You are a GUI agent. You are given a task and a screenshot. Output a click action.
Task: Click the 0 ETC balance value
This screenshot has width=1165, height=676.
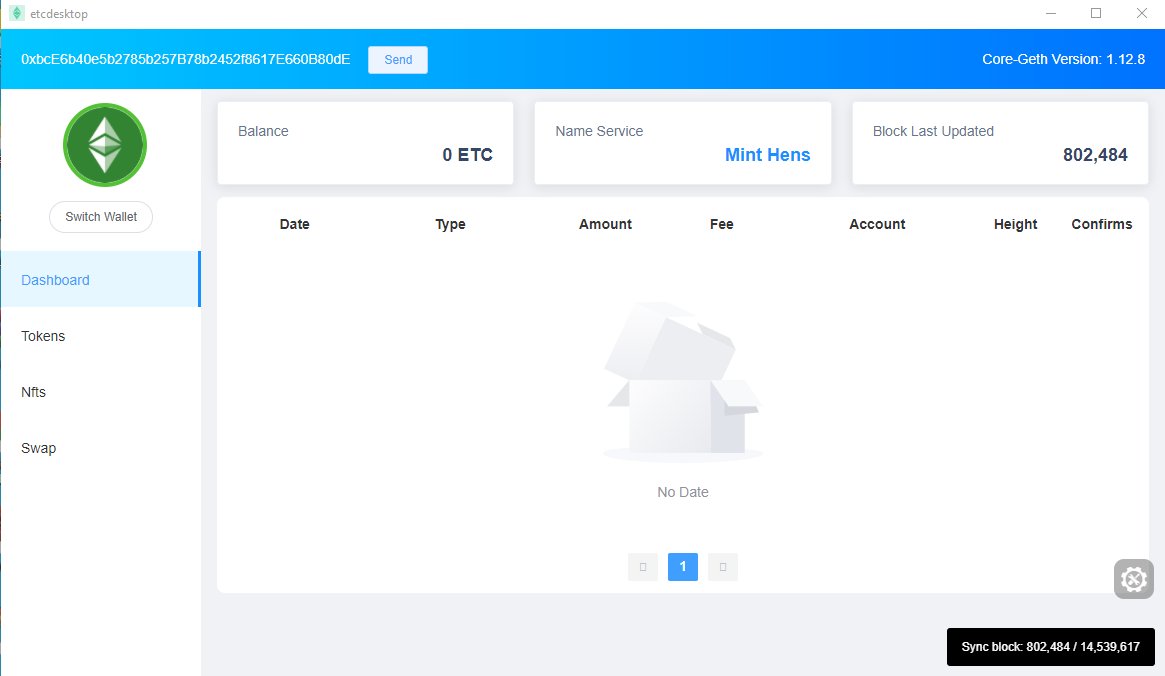point(467,155)
